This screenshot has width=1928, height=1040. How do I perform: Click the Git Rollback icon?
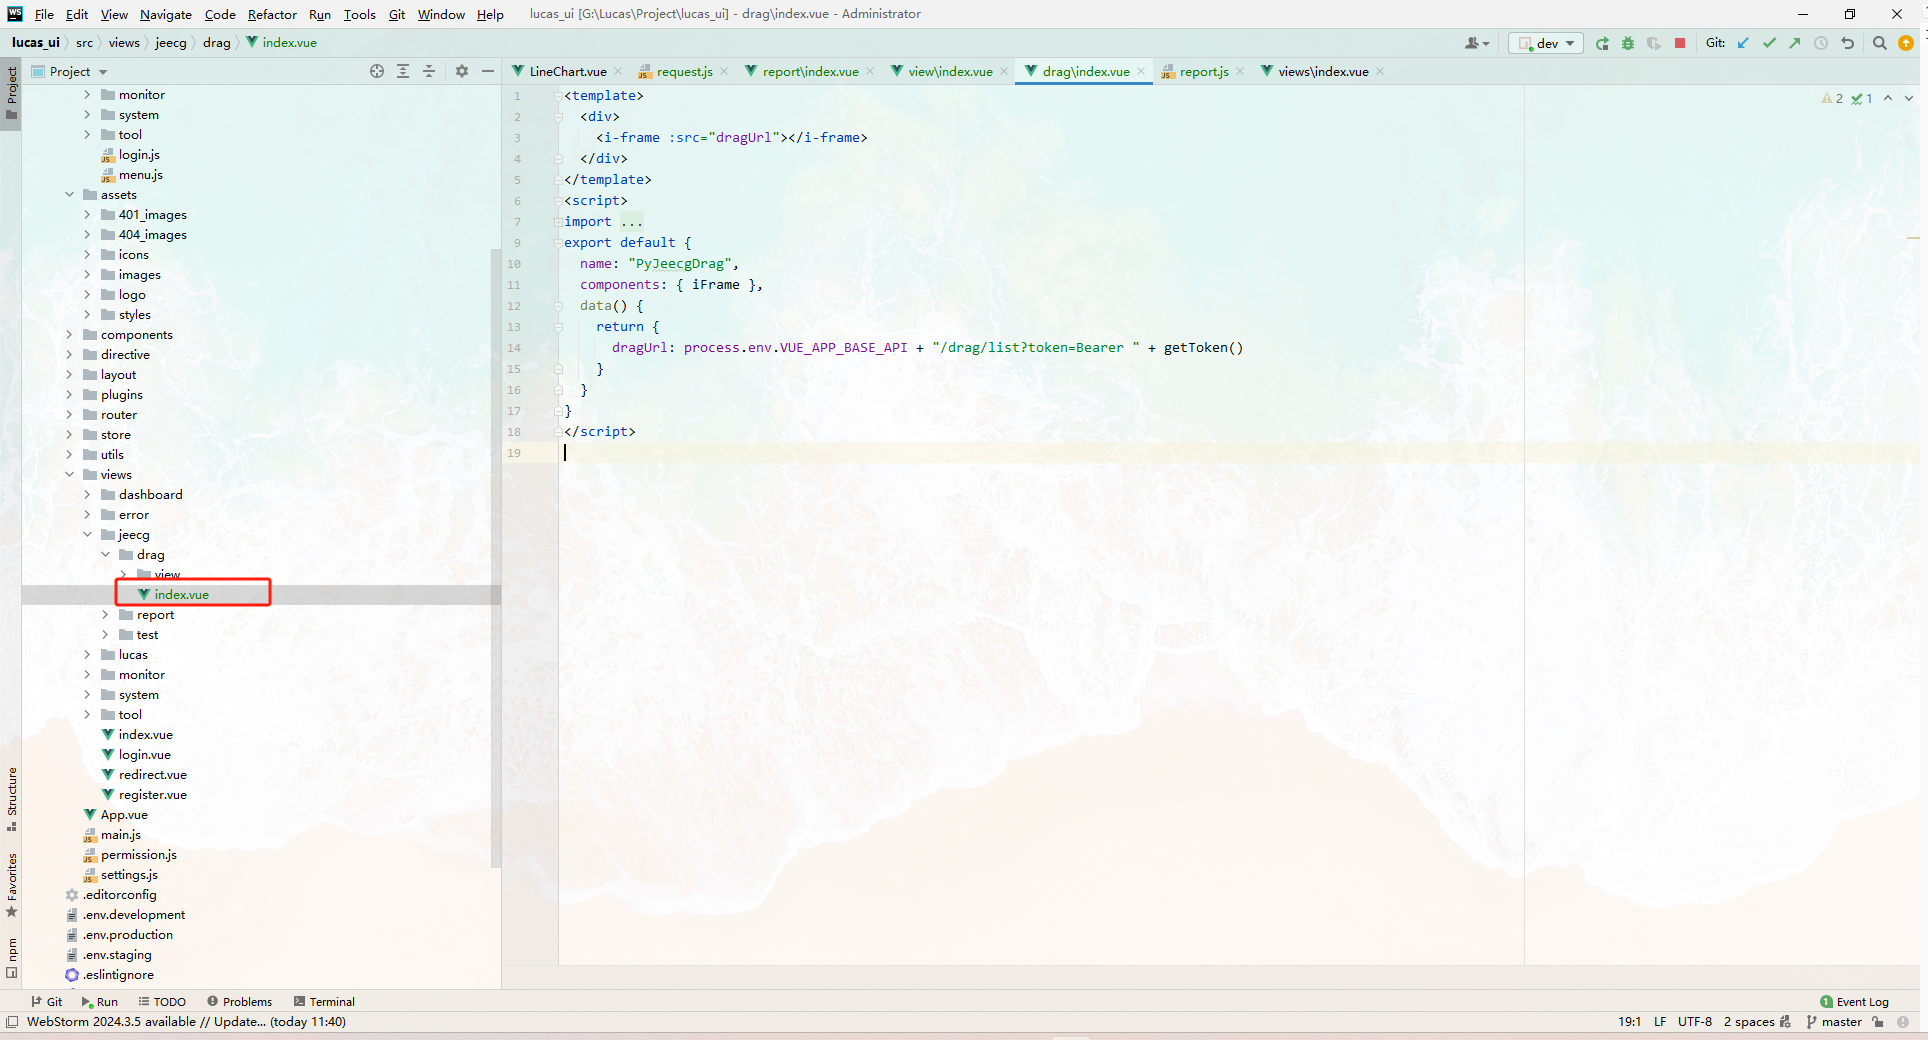click(1848, 43)
